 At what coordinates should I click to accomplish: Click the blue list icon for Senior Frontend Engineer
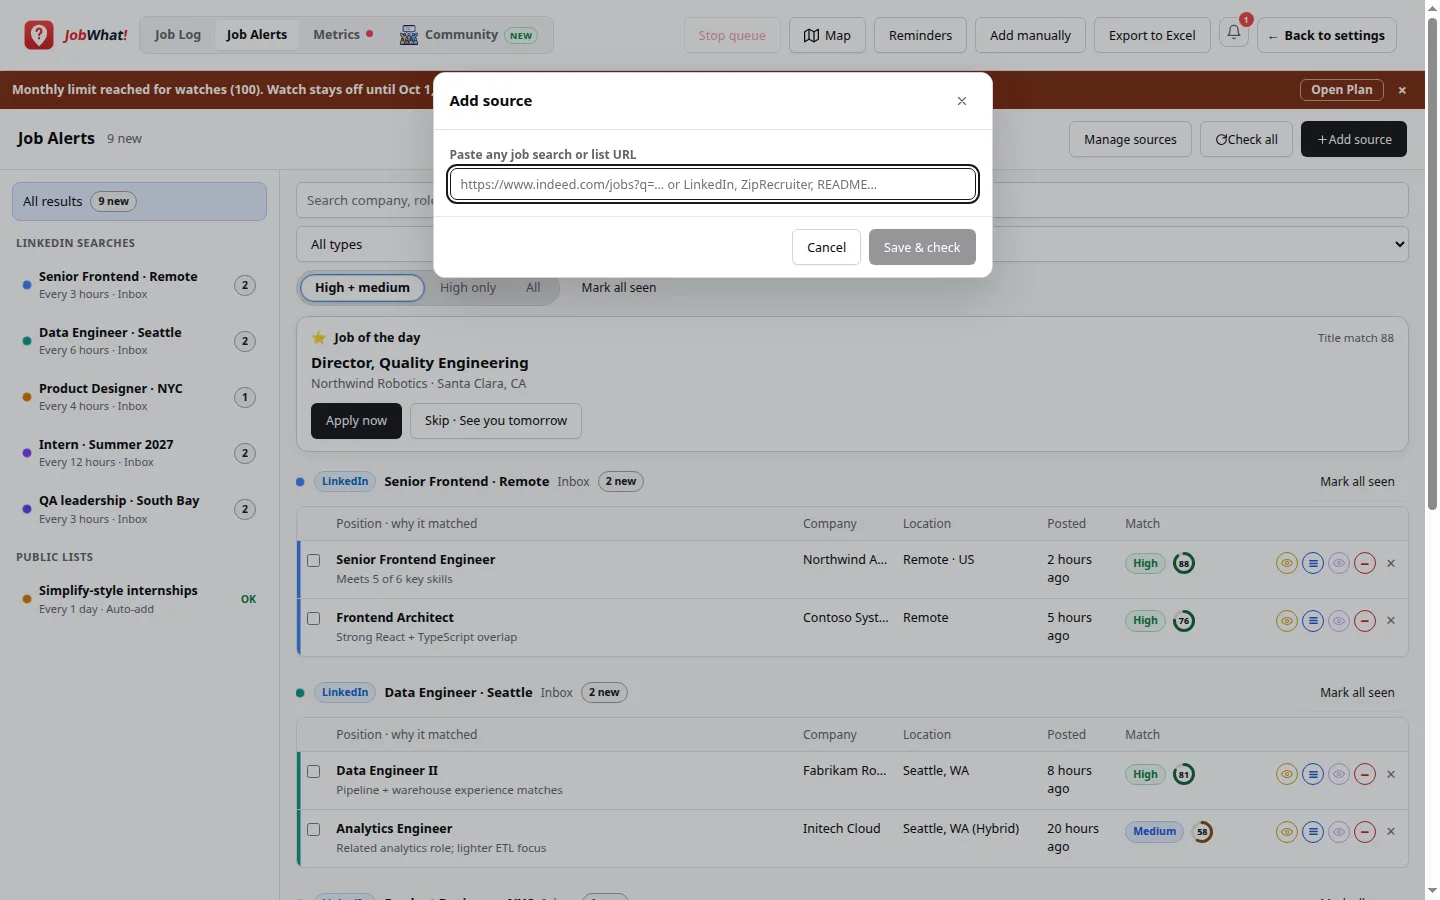click(1313, 563)
